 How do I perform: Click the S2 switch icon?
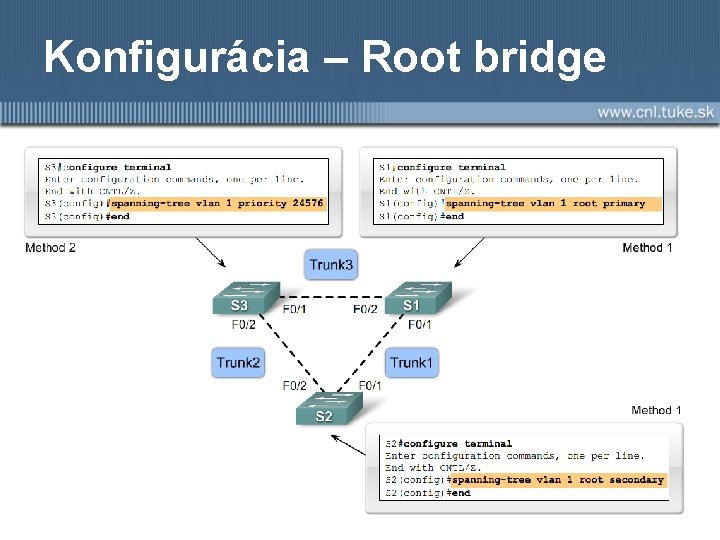click(329, 408)
